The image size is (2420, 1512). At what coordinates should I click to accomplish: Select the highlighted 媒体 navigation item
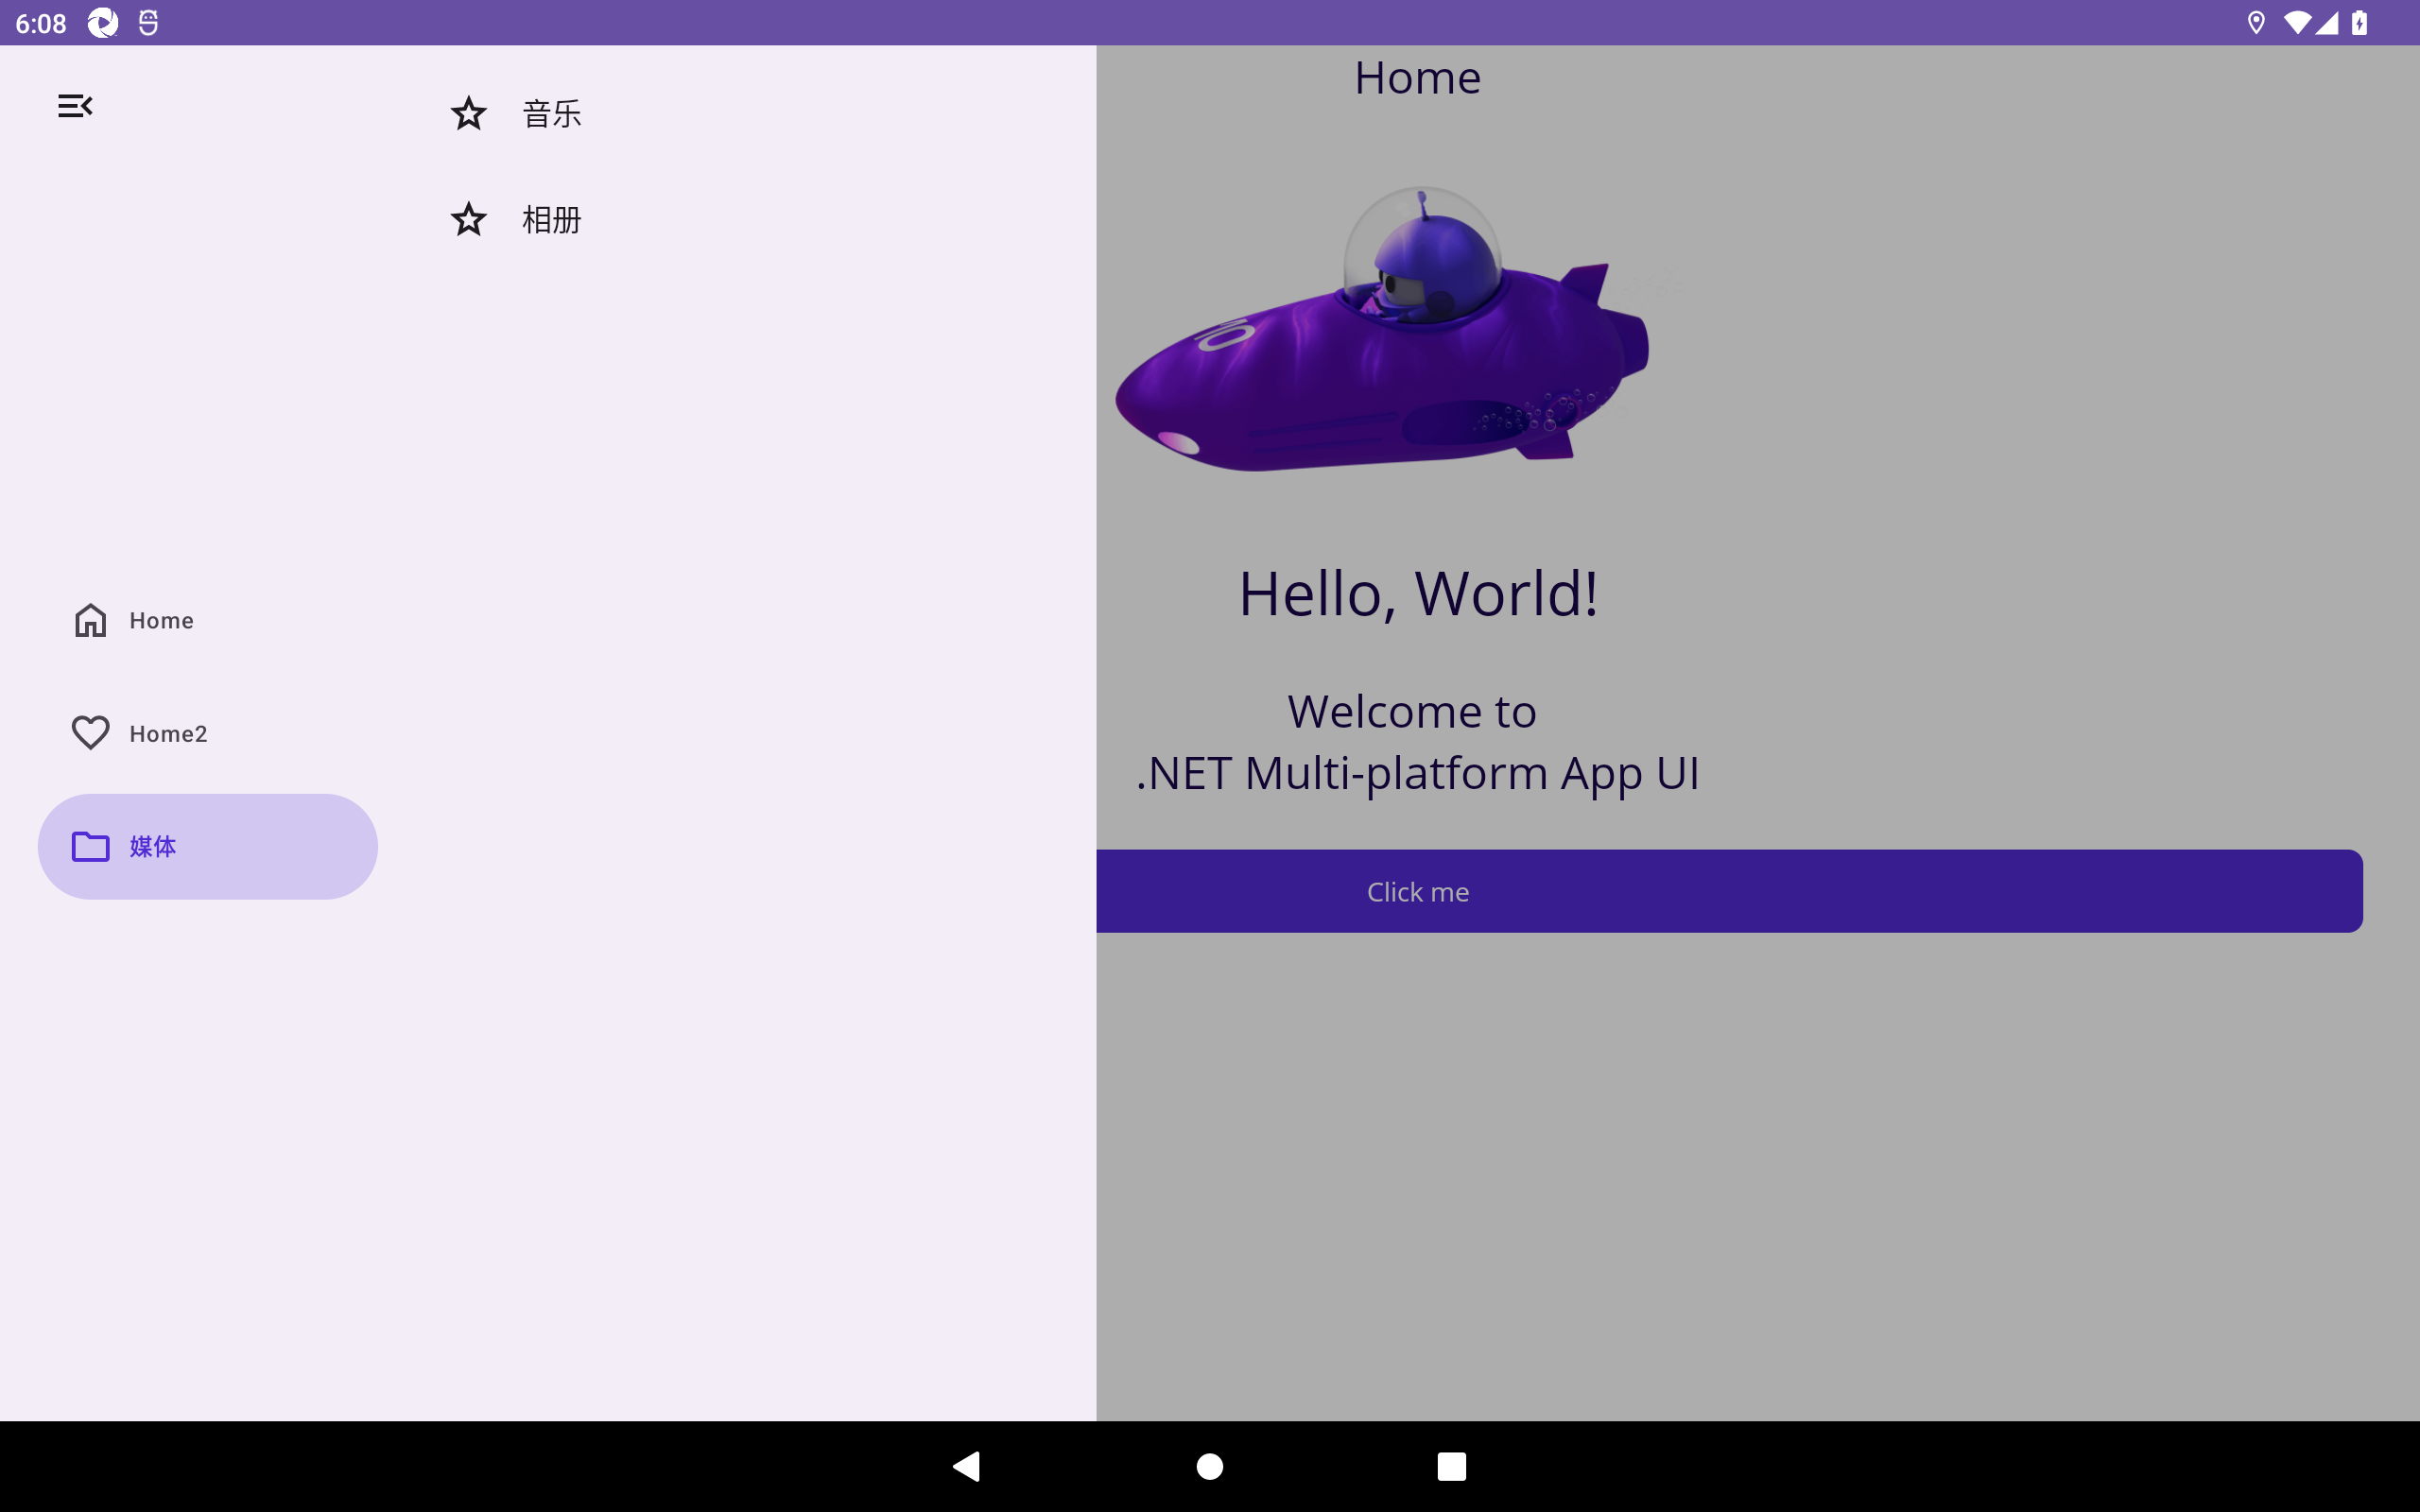[x=207, y=846]
